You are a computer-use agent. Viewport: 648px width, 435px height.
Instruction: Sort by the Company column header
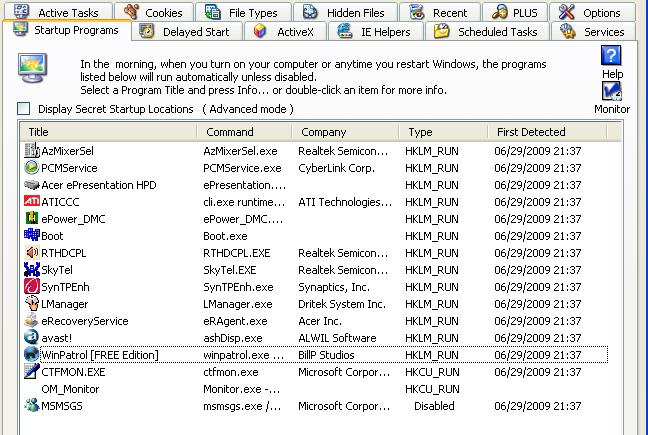(345, 132)
